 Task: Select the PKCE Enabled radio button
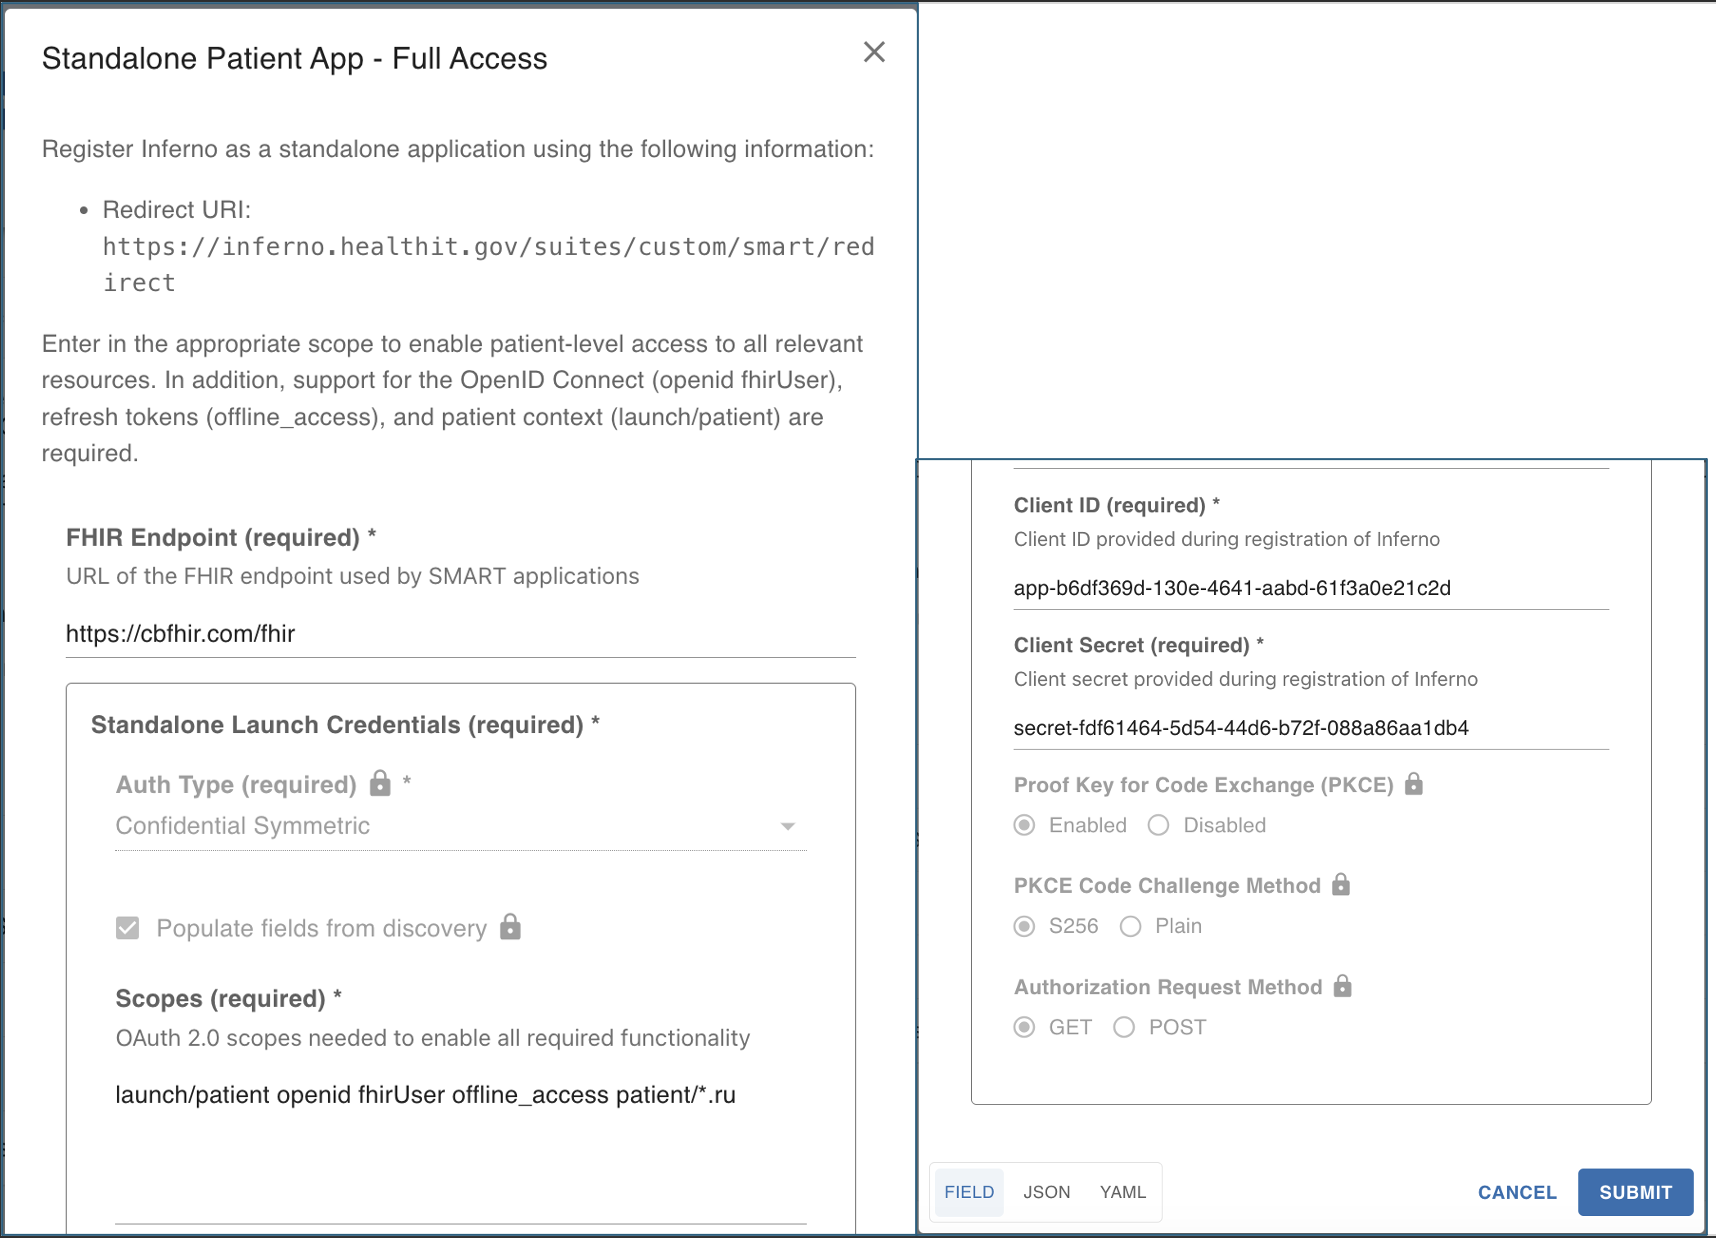click(1024, 825)
